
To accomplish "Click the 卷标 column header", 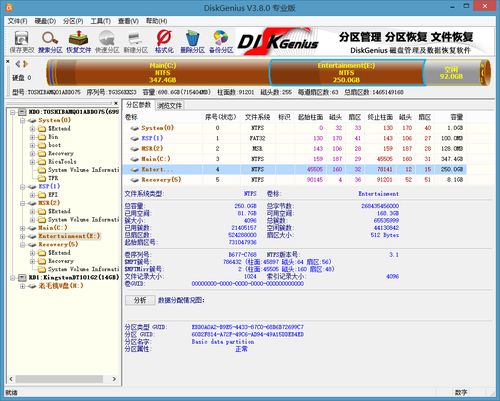I will 131,117.
